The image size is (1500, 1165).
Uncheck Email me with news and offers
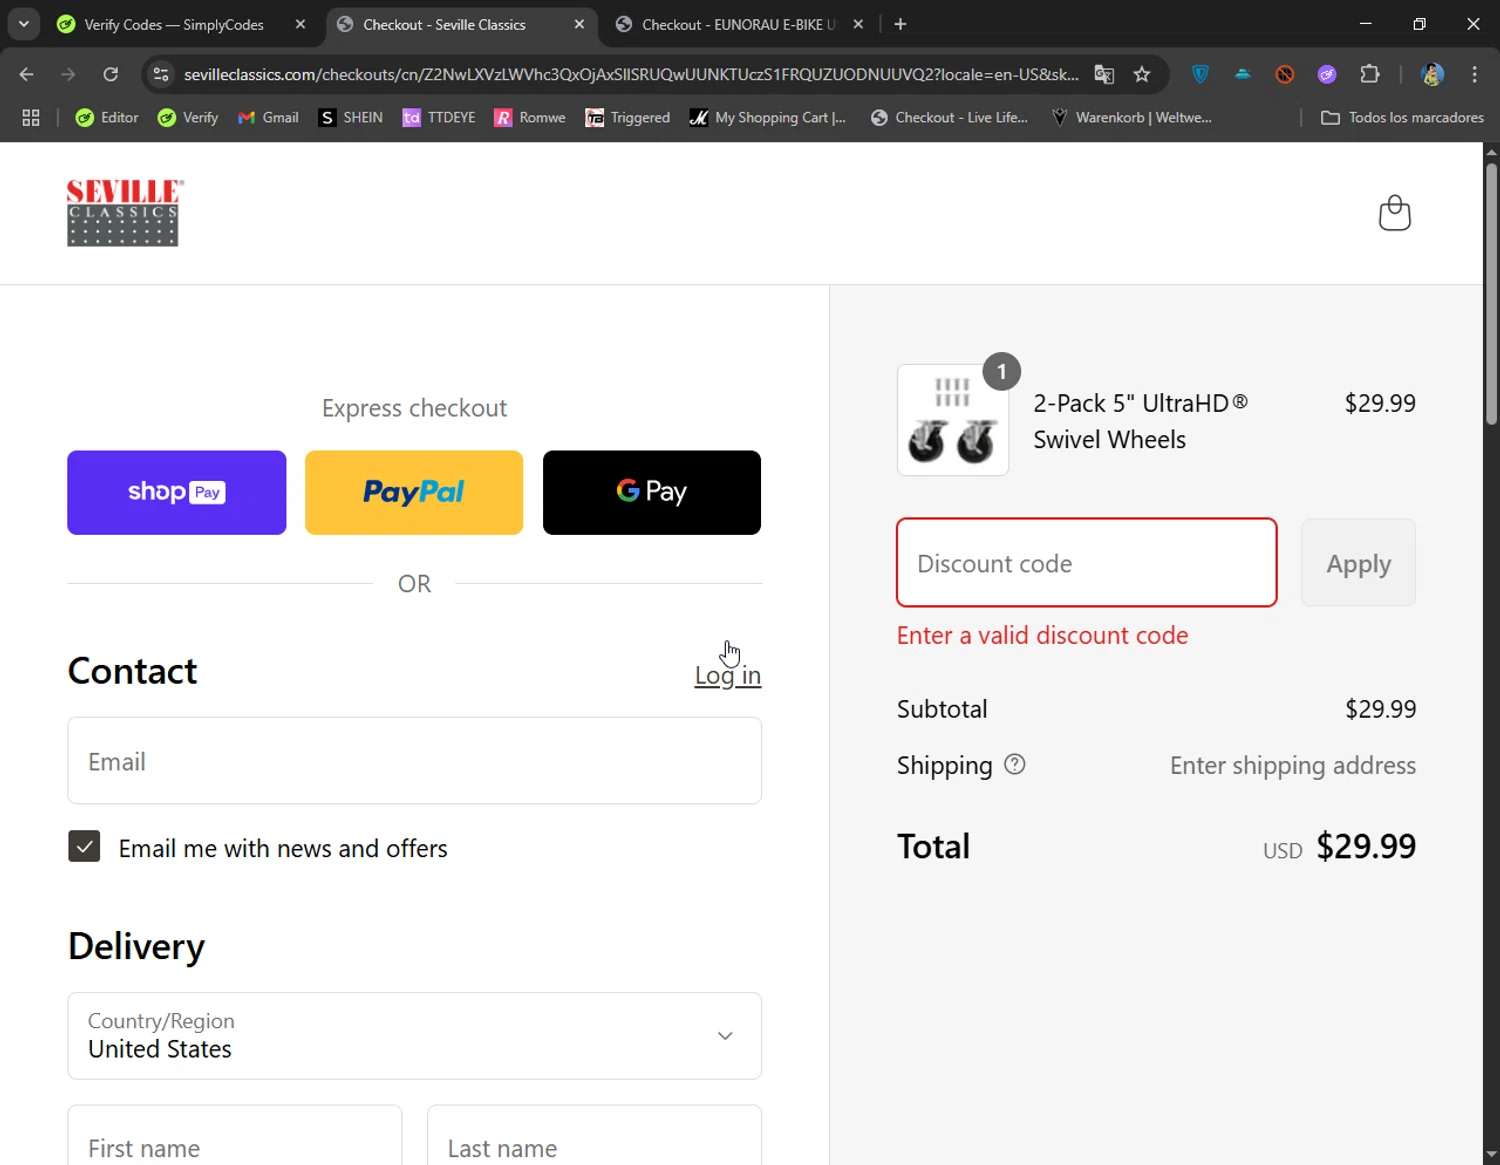point(84,846)
